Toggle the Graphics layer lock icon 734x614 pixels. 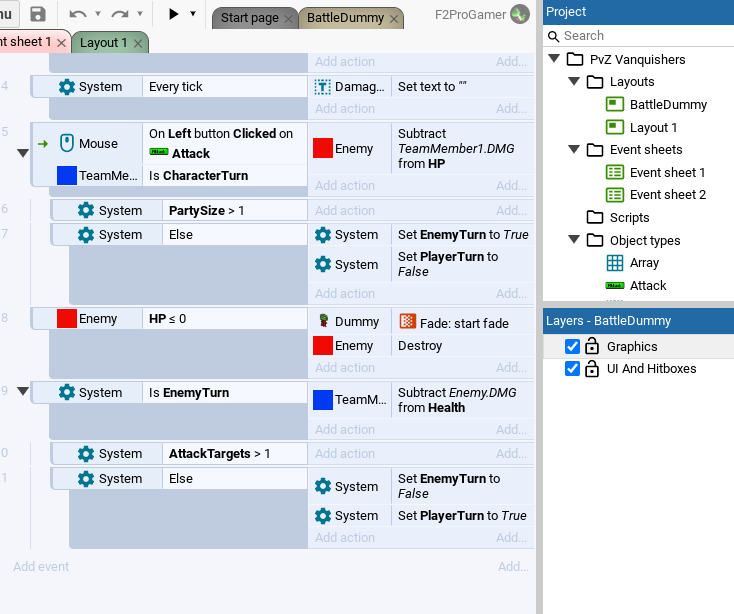pos(592,345)
